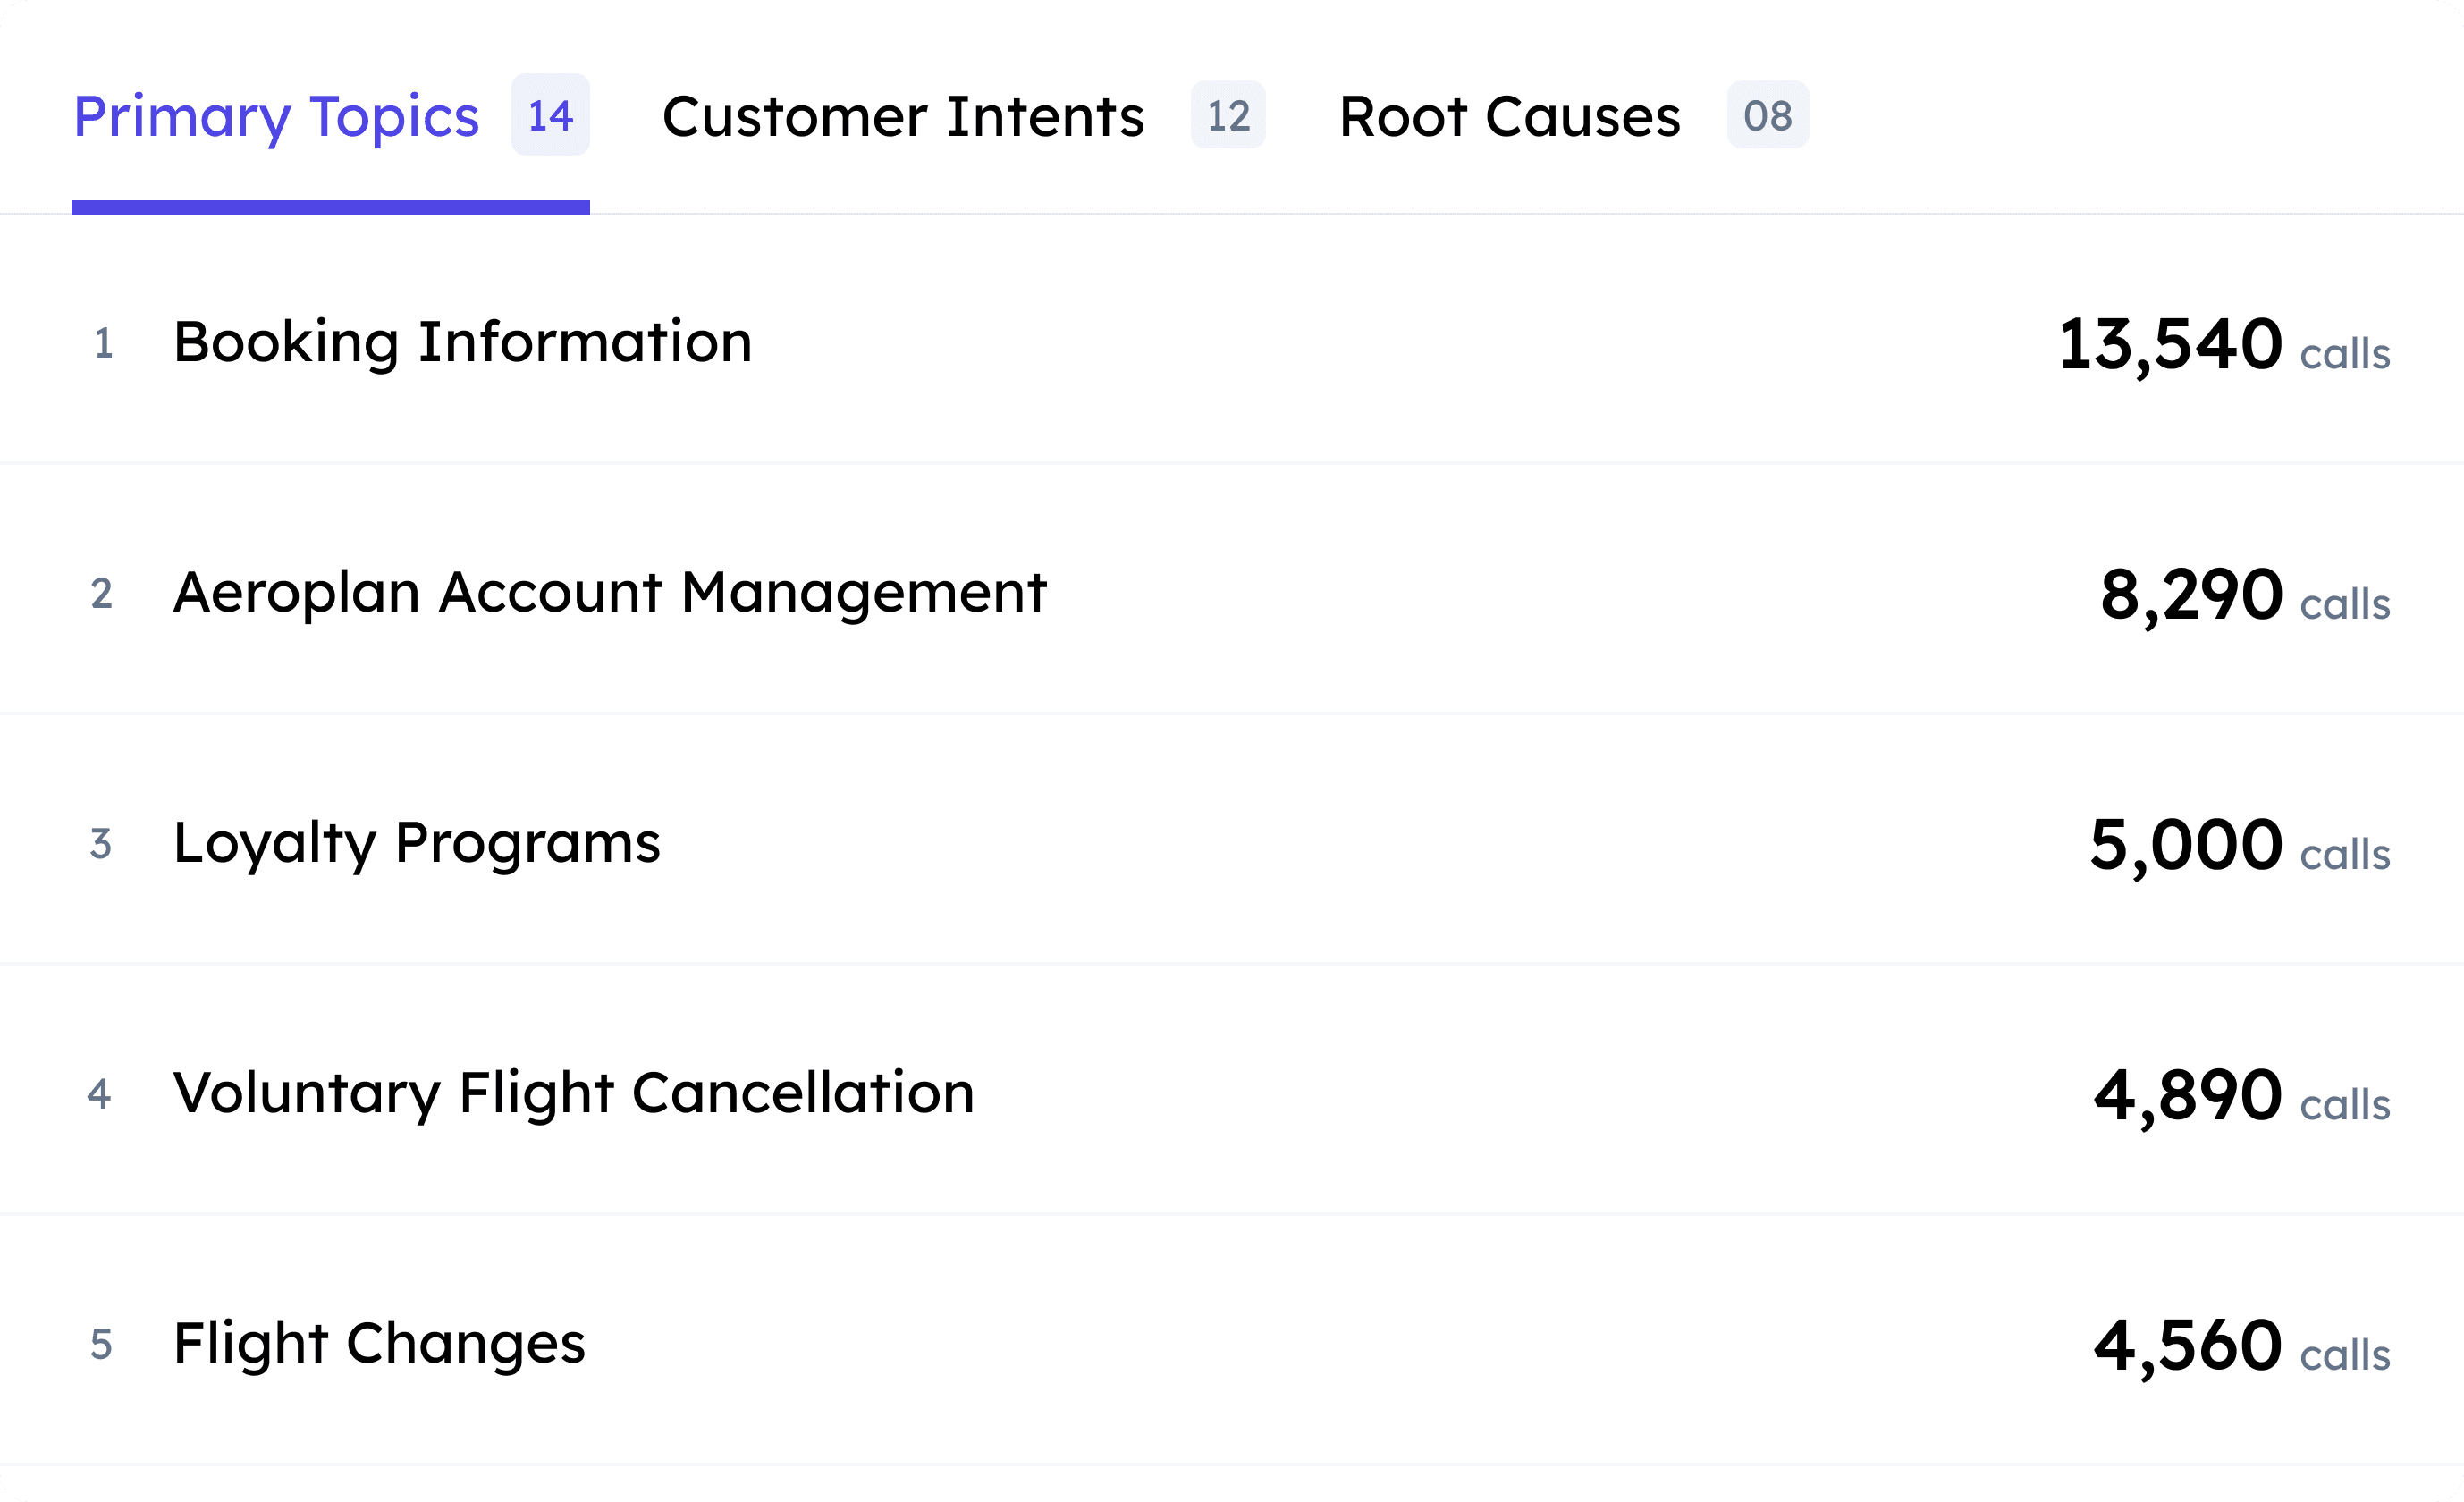Click rank number 2 beside Aeroplan
Screen dimensions: 2464x1502
point(101,593)
